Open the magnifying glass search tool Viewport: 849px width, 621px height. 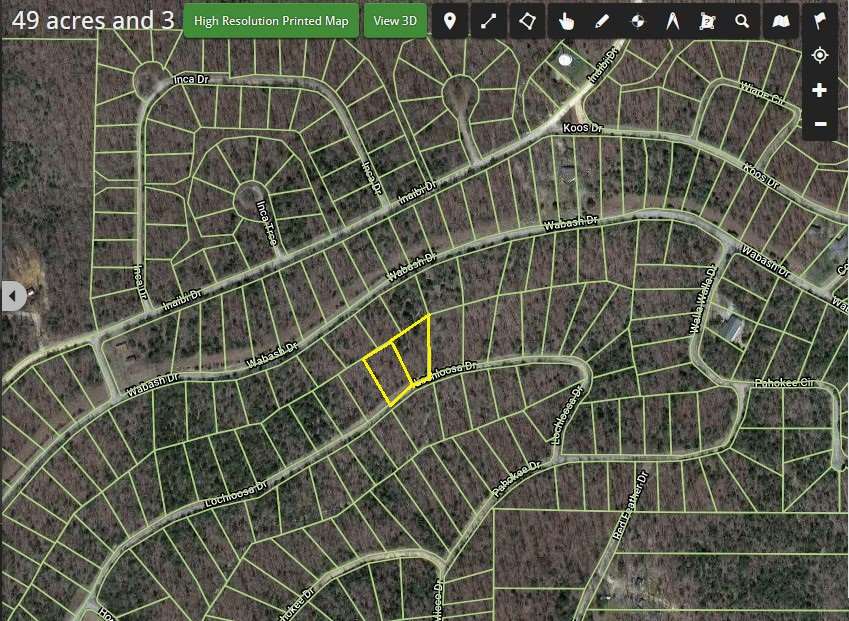pos(742,21)
